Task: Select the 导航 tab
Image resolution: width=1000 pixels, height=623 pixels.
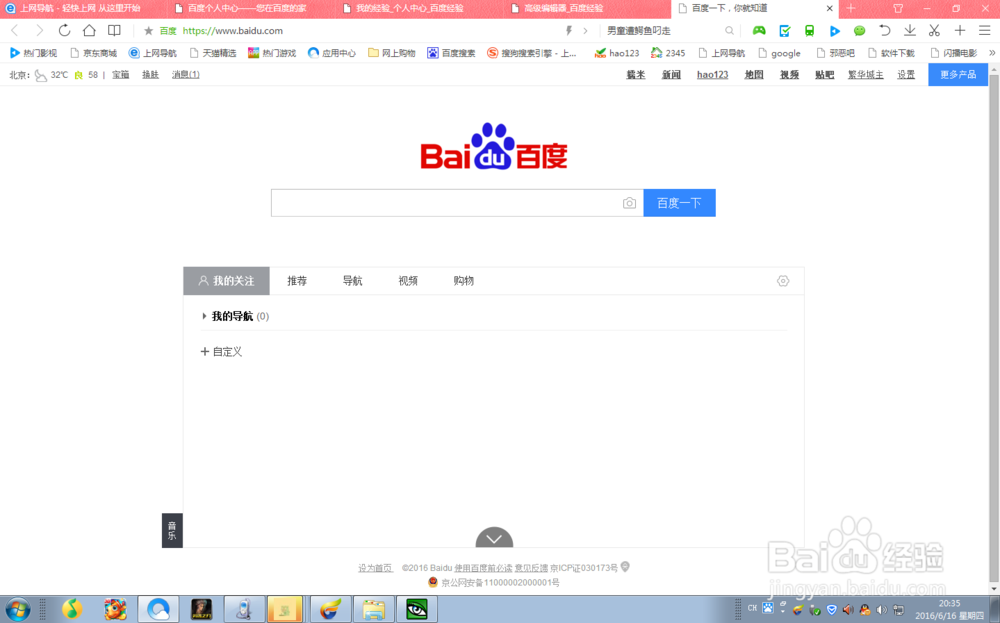Action: pyautogui.click(x=353, y=281)
